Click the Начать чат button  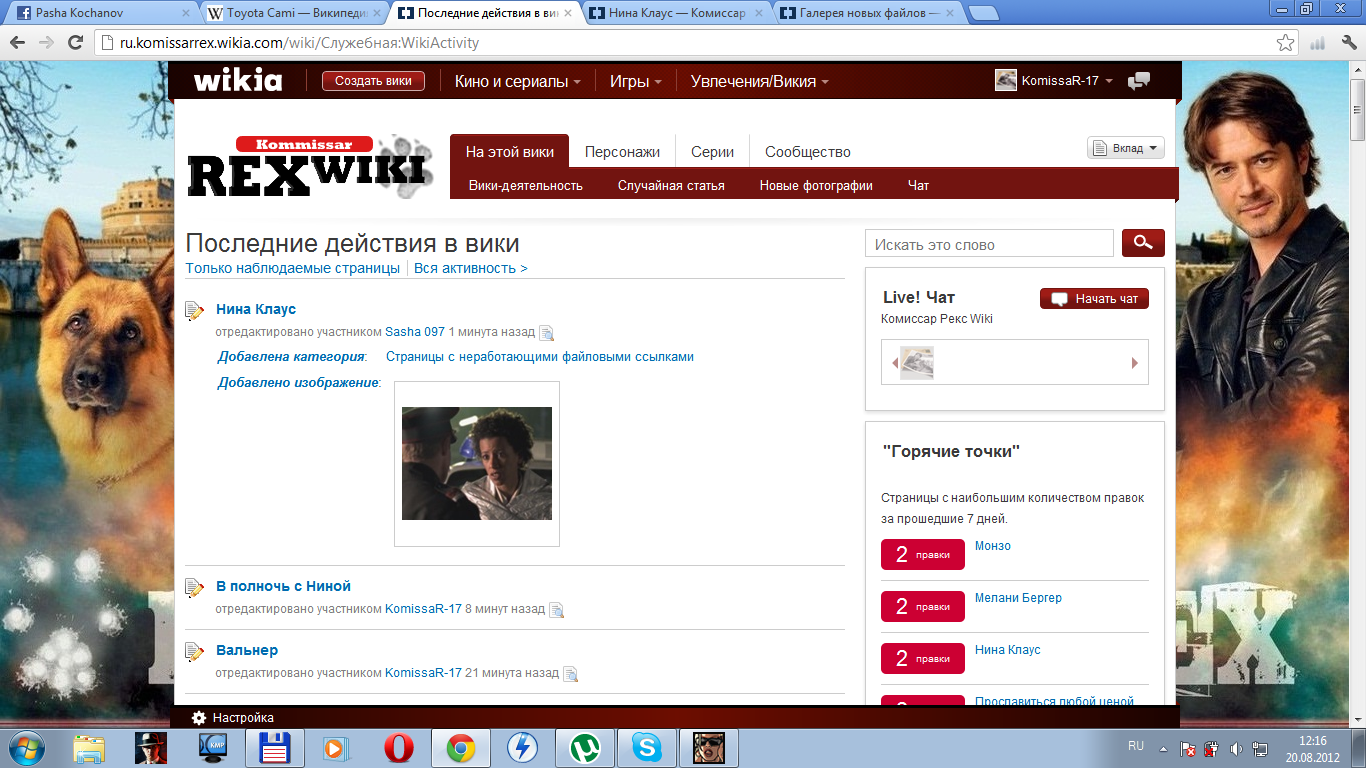pos(1094,298)
